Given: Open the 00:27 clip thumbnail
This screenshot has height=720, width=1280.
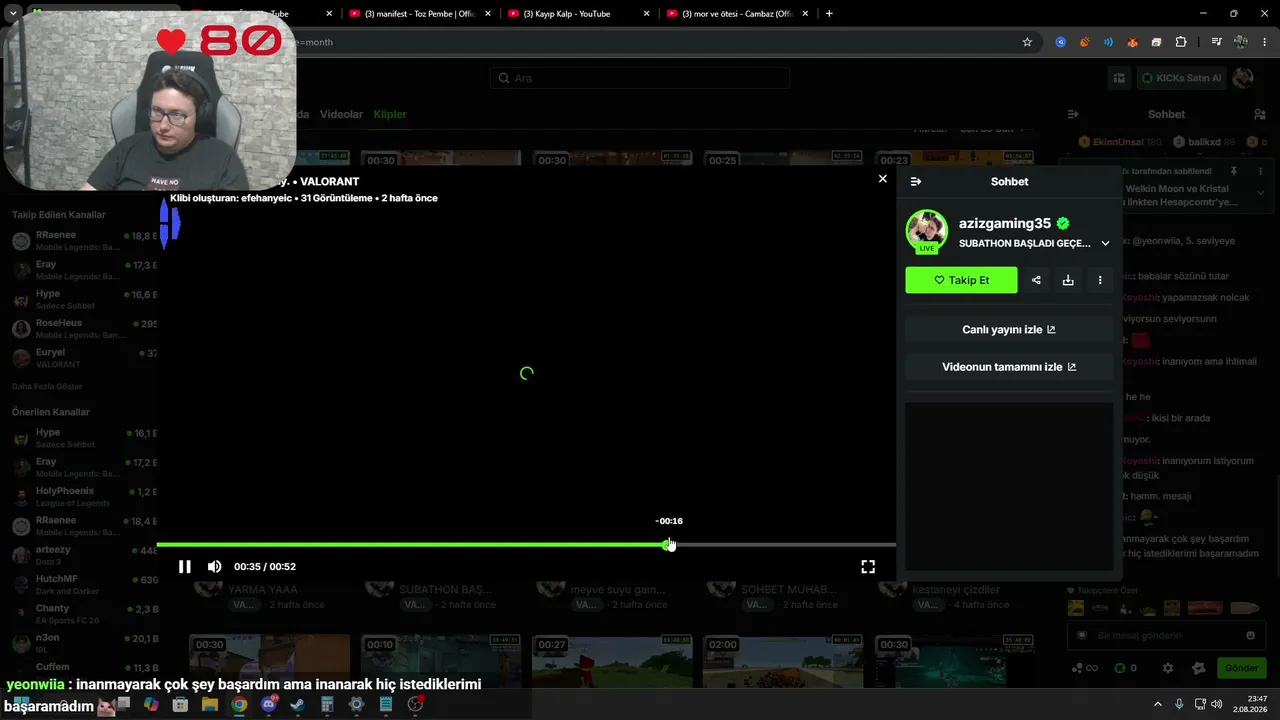Looking at the screenshot, I should click(x=612, y=661).
